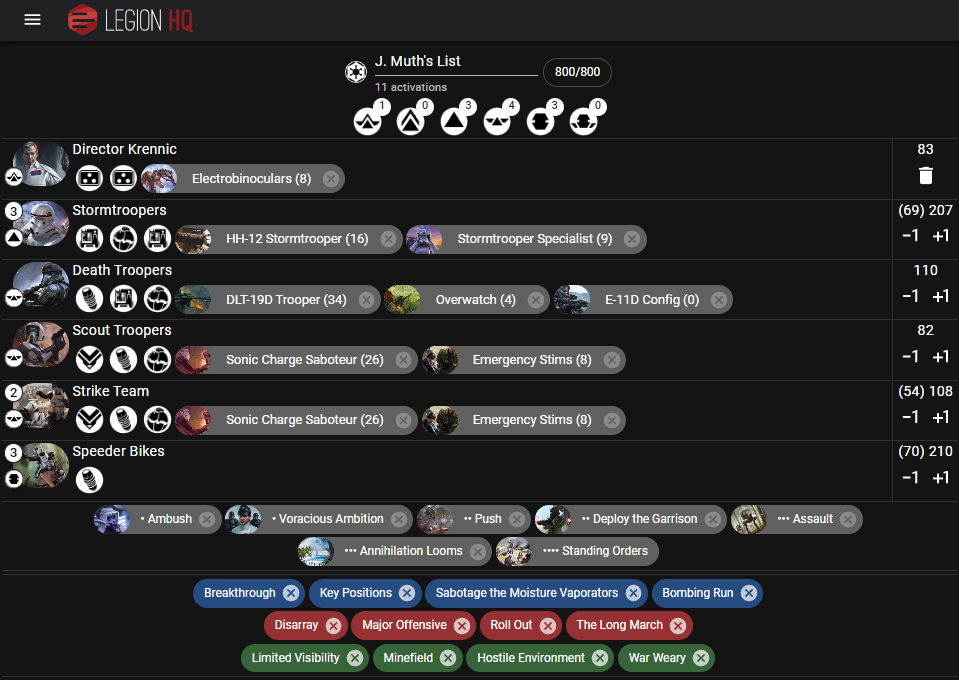Decrease Speeder Bikes unit count by one
The width and height of the screenshot is (959, 680).
point(911,478)
